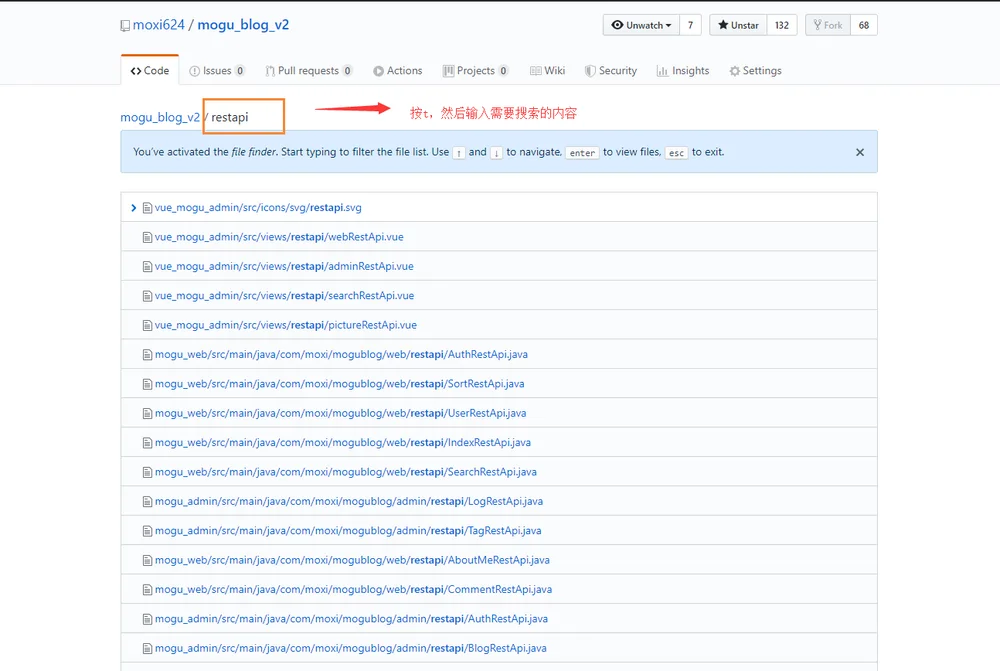Open SearchRestApi.java file
The width and height of the screenshot is (1000, 671).
click(x=346, y=472)
